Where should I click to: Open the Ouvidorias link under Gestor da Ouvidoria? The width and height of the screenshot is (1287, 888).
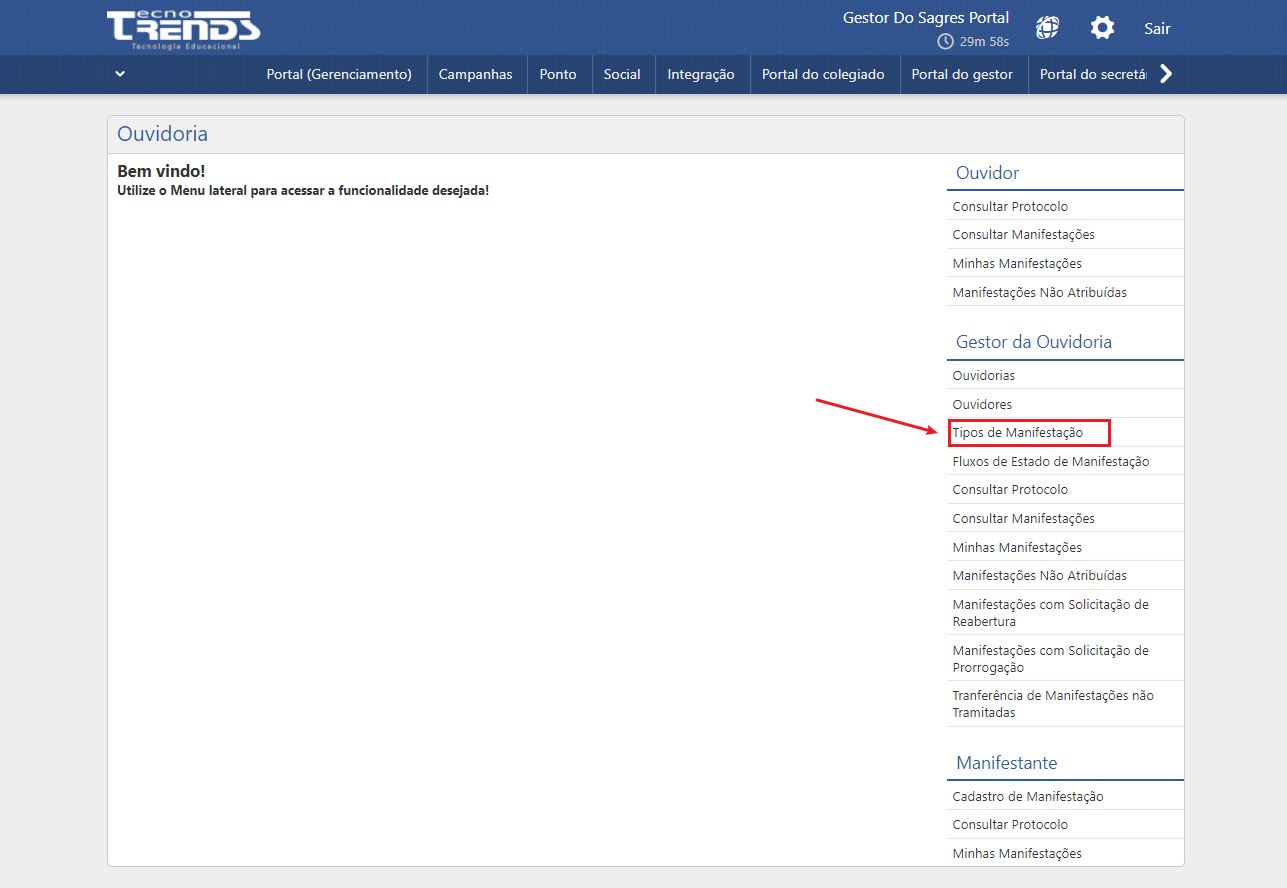[983, 376]
